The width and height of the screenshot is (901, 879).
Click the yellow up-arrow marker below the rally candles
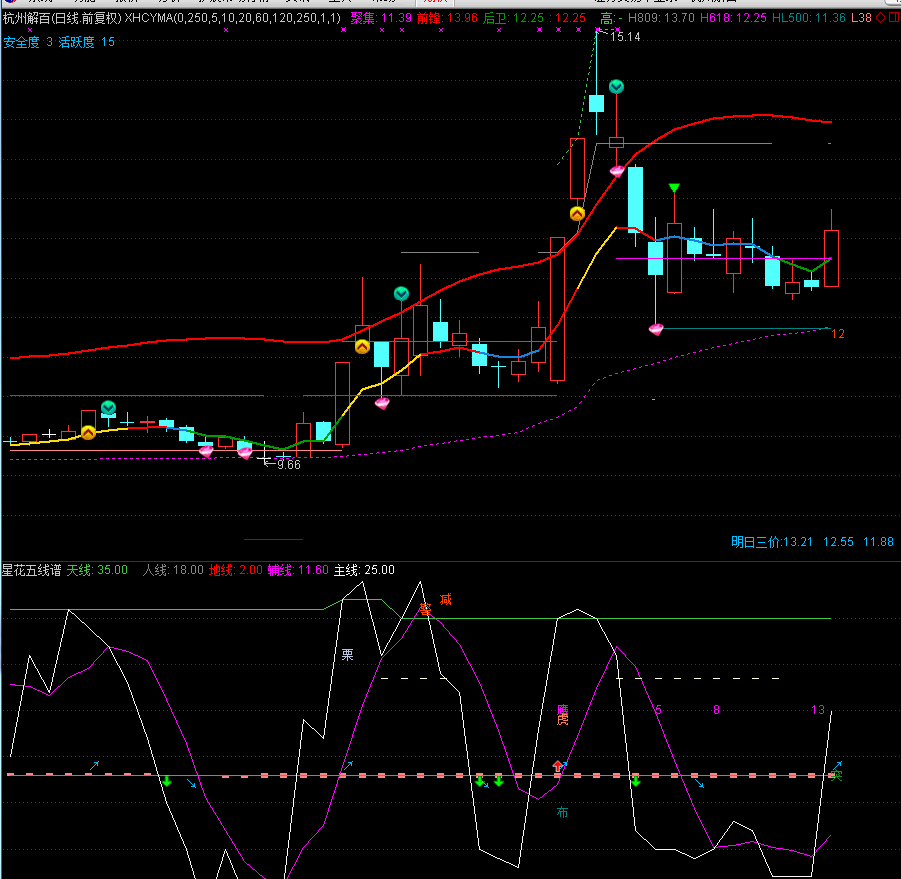click(x=577, y=214)
